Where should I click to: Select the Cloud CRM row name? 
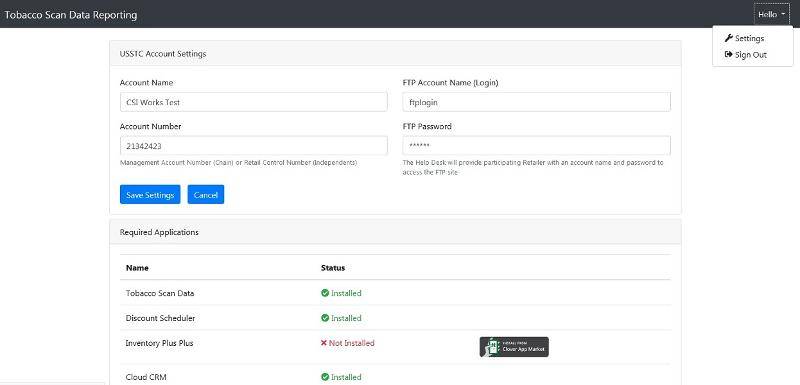(x=146, y=377)
